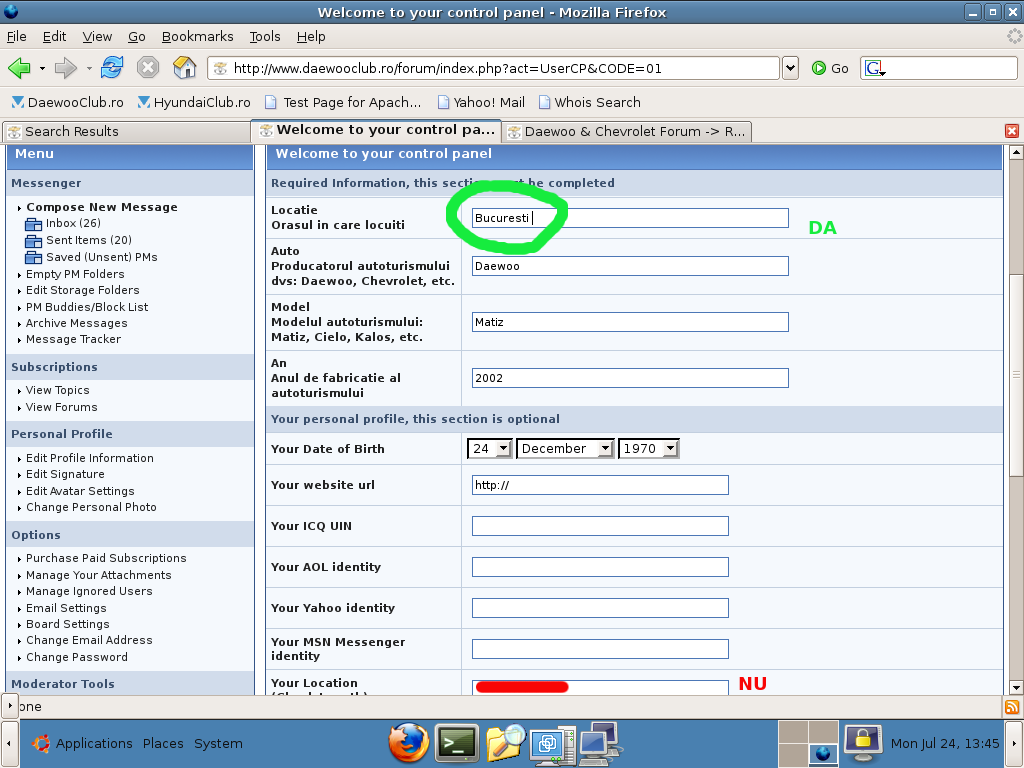Close the current browser tab

click(x=1012, y=131)
